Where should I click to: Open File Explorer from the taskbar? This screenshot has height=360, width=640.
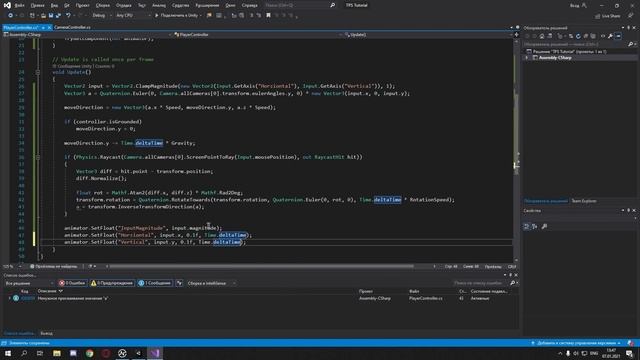(57, 353)
